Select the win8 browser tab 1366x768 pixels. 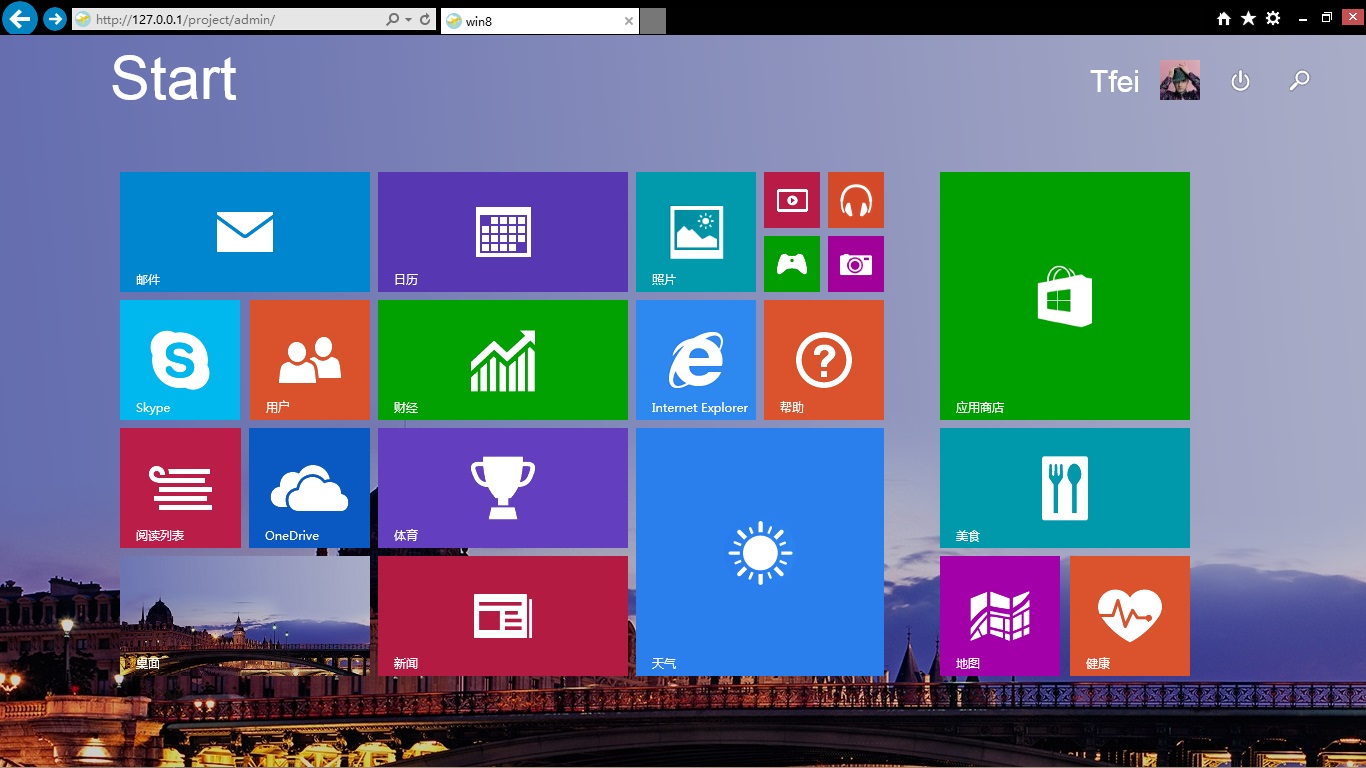(540, 21)
